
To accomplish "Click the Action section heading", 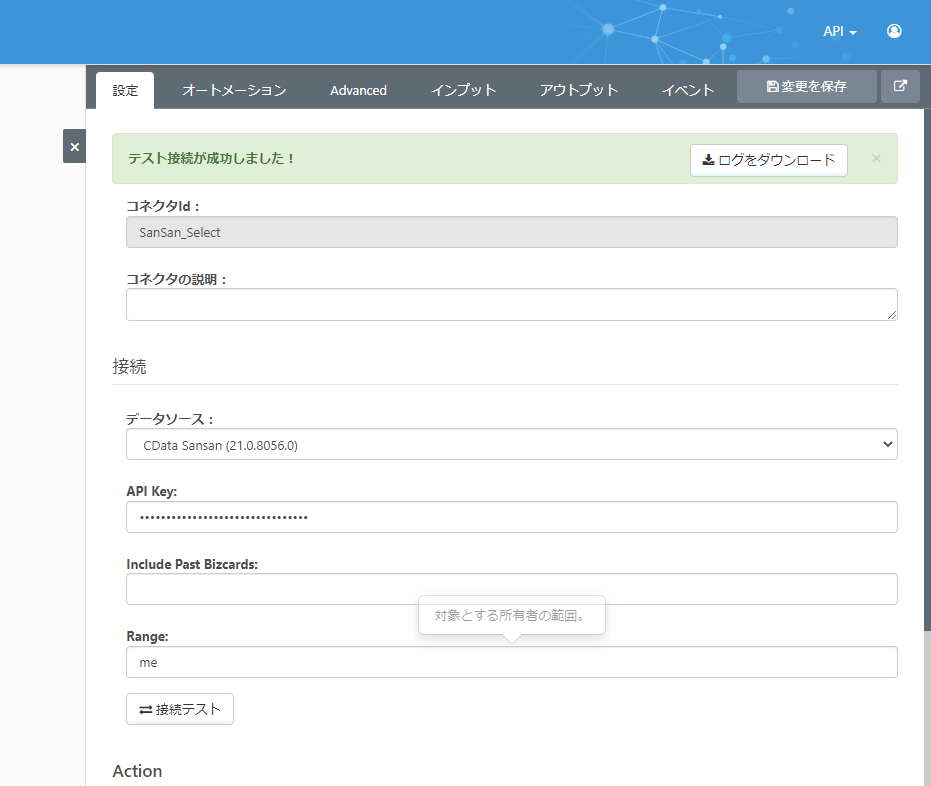I will pos(137,771).
